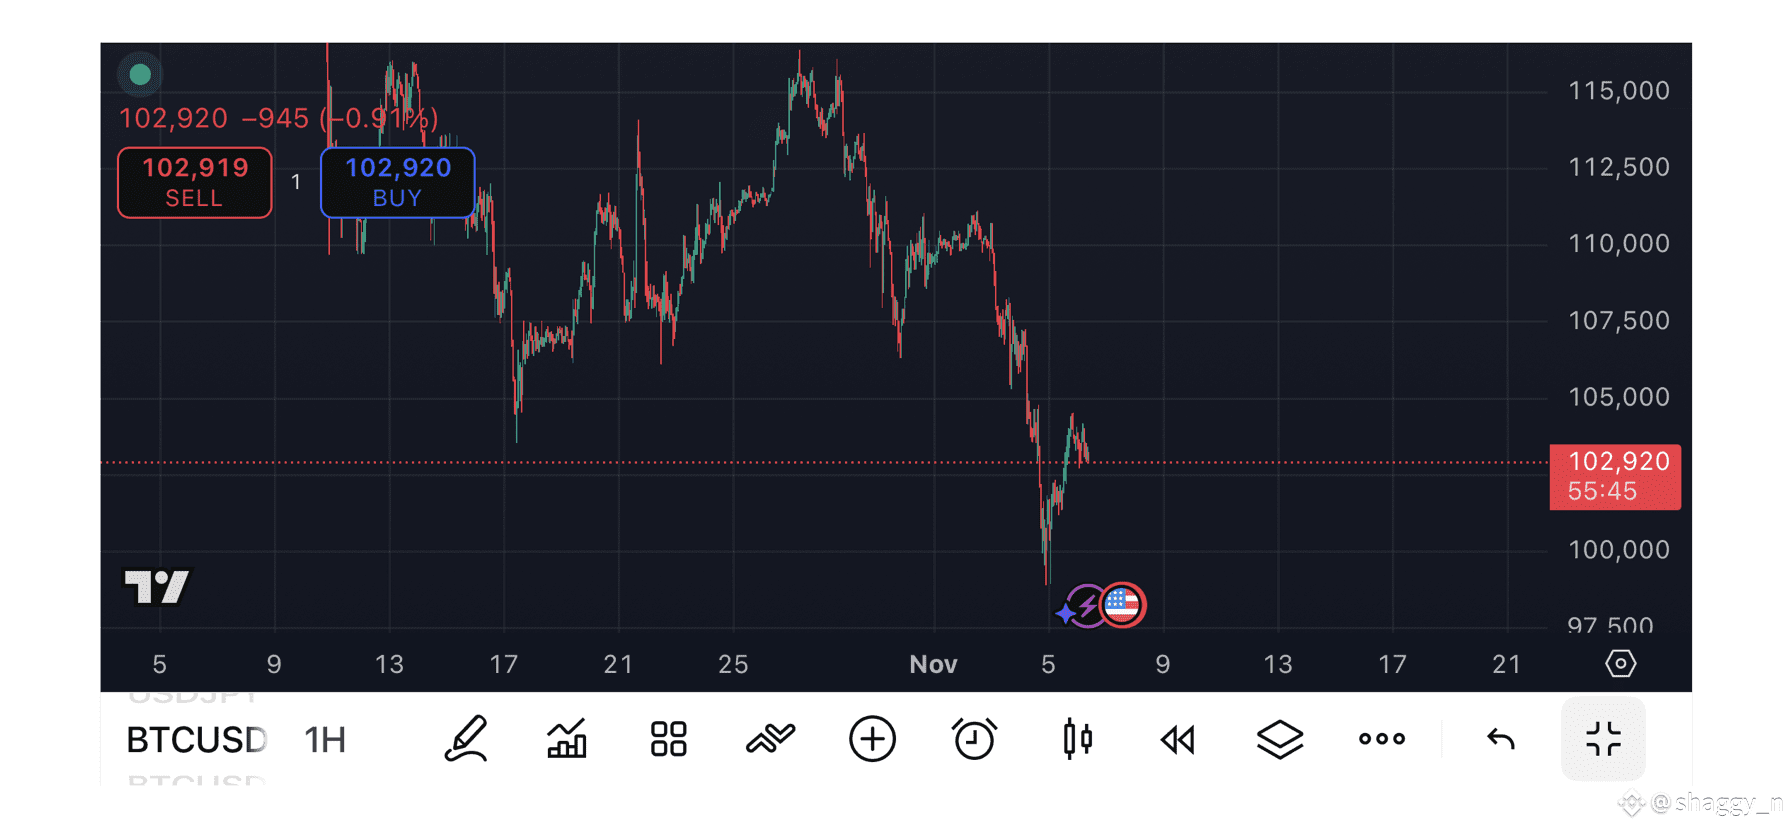Open the drawing tools pencil icon

click(x=466, y=740)
